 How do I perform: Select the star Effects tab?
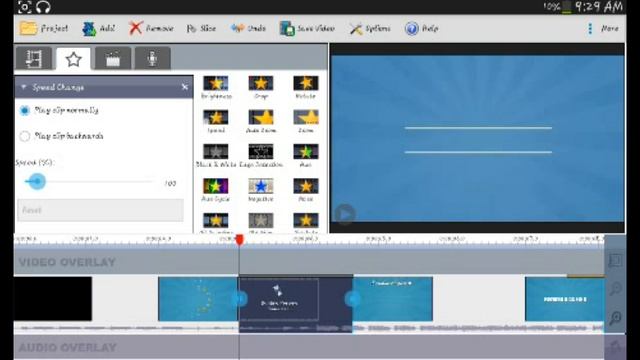(73, 60)
